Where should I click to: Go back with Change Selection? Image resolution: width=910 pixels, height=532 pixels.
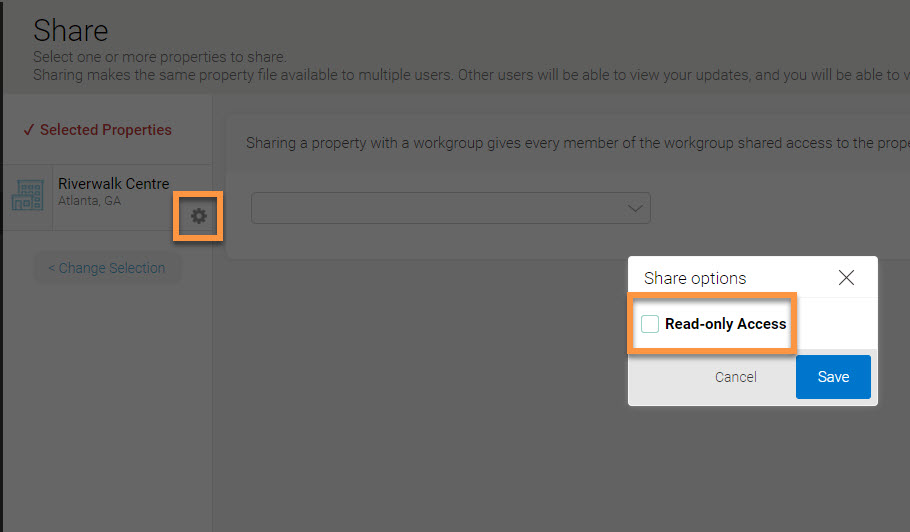(107, 268)
